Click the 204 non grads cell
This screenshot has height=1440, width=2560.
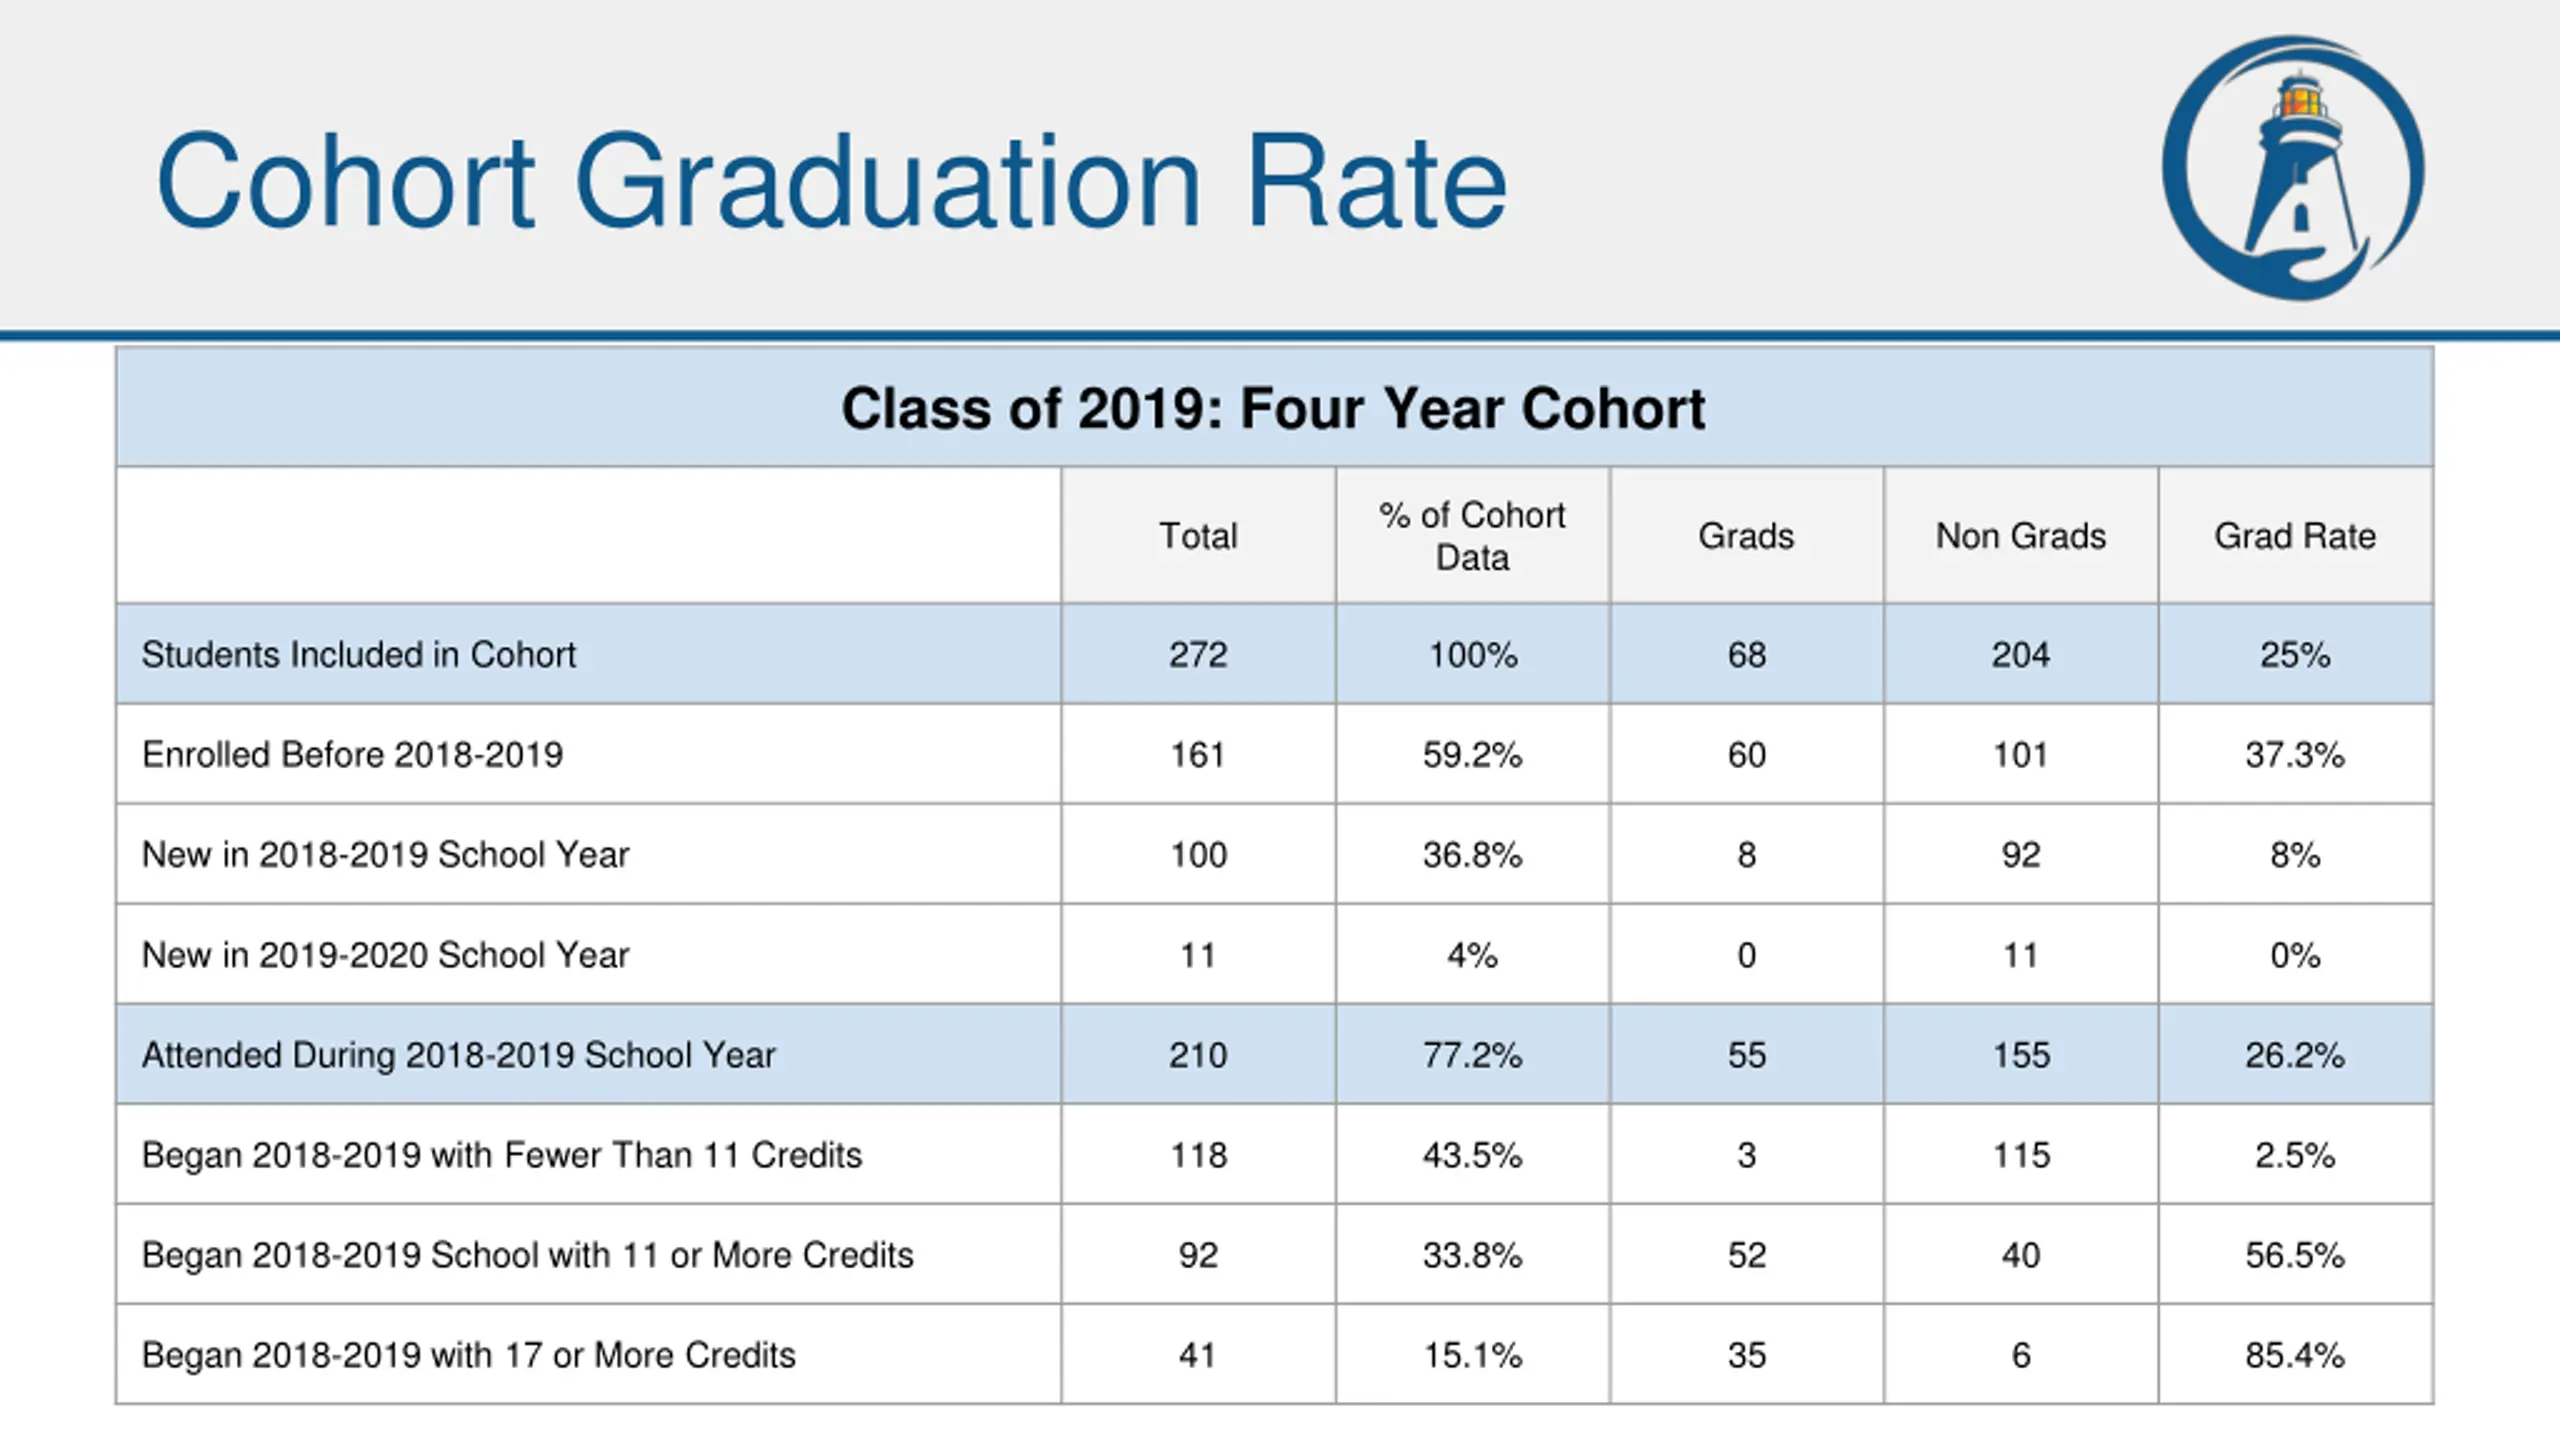pos(2020,655)
